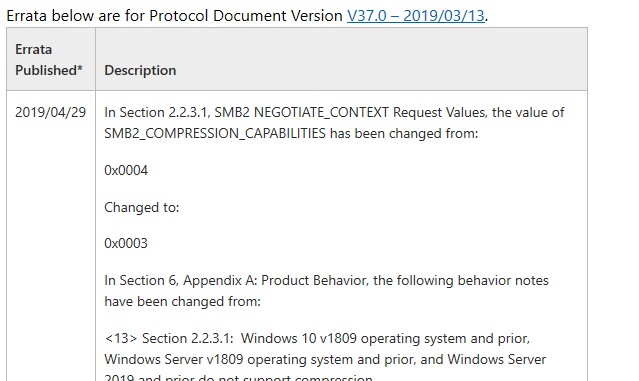Viewport: 639px width, 381px height.
Task: Click the old value 0x0004
Action: pos(126,170)
